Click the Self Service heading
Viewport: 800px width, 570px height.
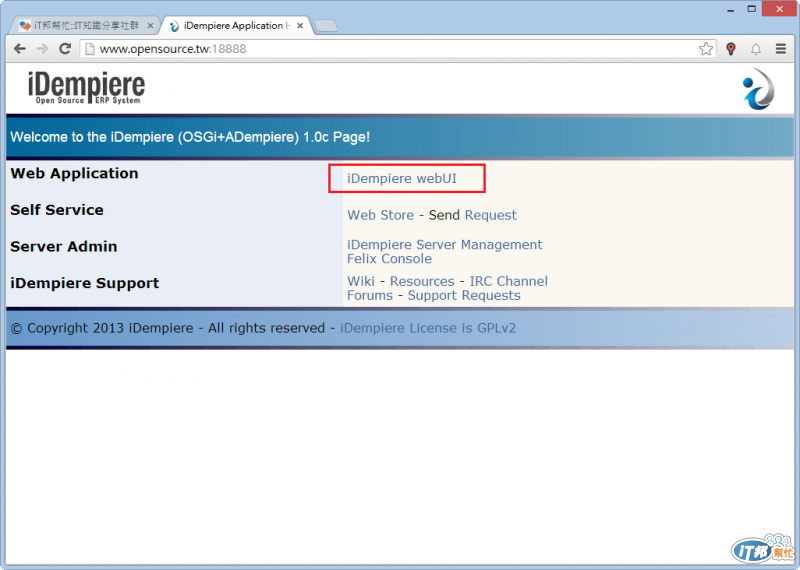[x=57, y=210]
